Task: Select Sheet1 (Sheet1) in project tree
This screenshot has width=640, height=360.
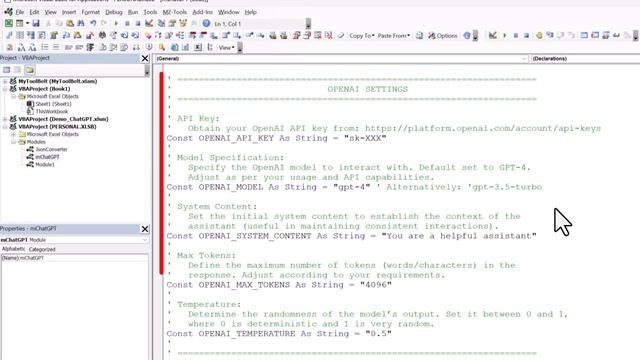Action: pyautogui.click(x=53, y=104)
